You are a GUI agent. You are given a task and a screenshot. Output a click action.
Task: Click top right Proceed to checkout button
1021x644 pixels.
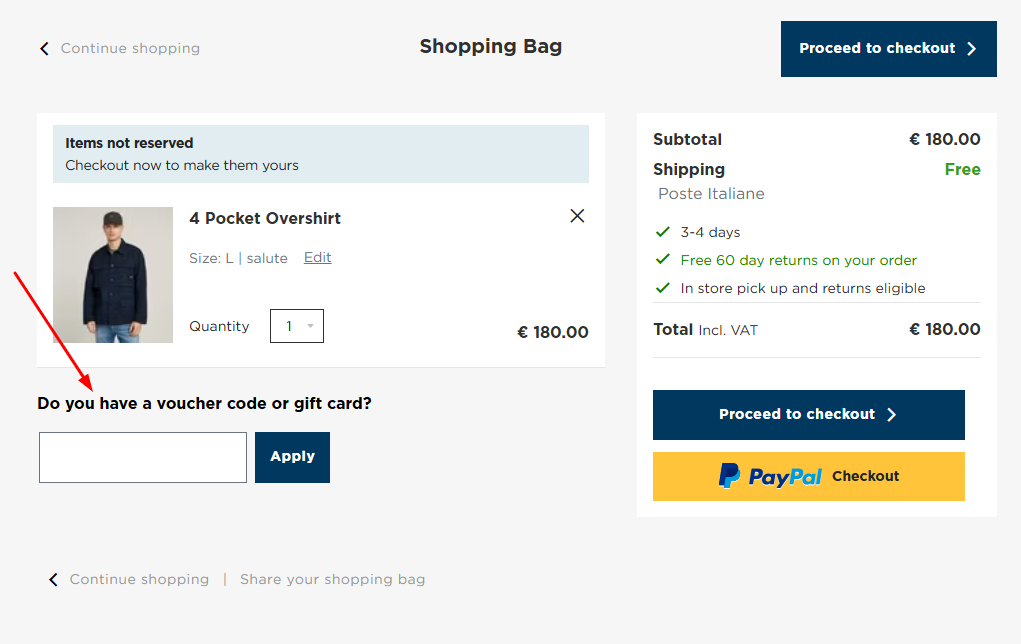888,48
